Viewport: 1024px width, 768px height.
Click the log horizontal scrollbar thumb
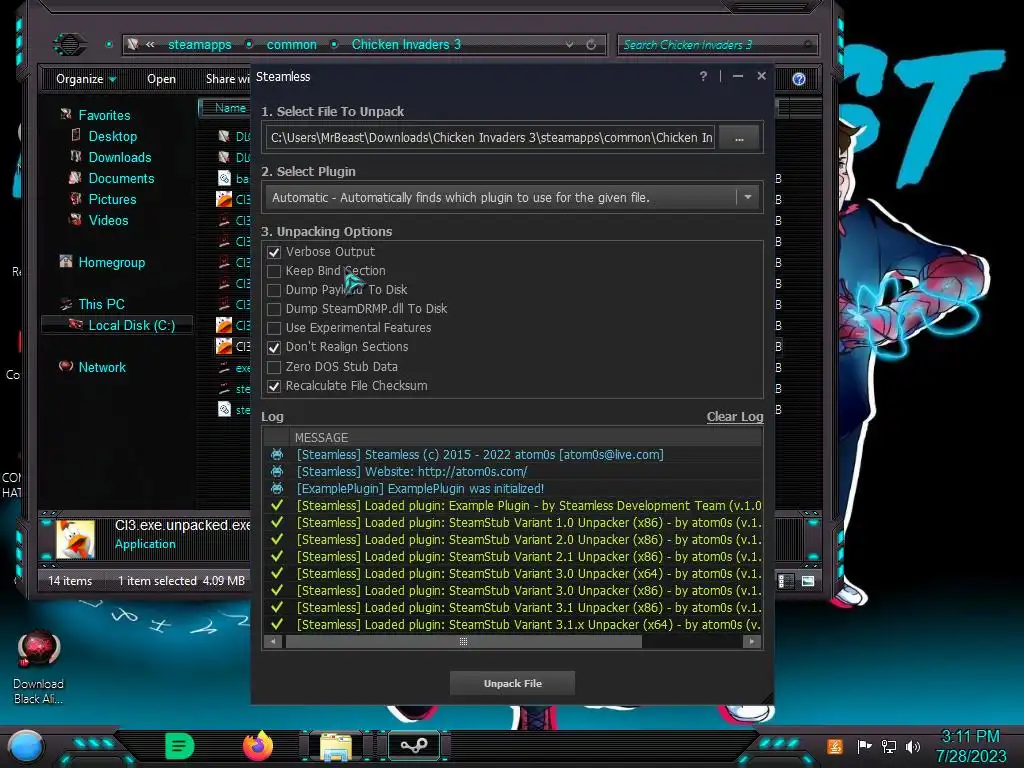[x=464, y=641]
